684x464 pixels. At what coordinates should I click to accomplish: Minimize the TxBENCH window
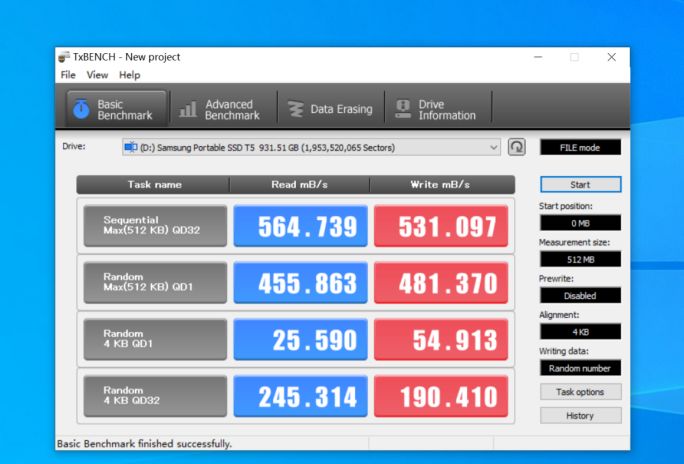tap(538, 57)
